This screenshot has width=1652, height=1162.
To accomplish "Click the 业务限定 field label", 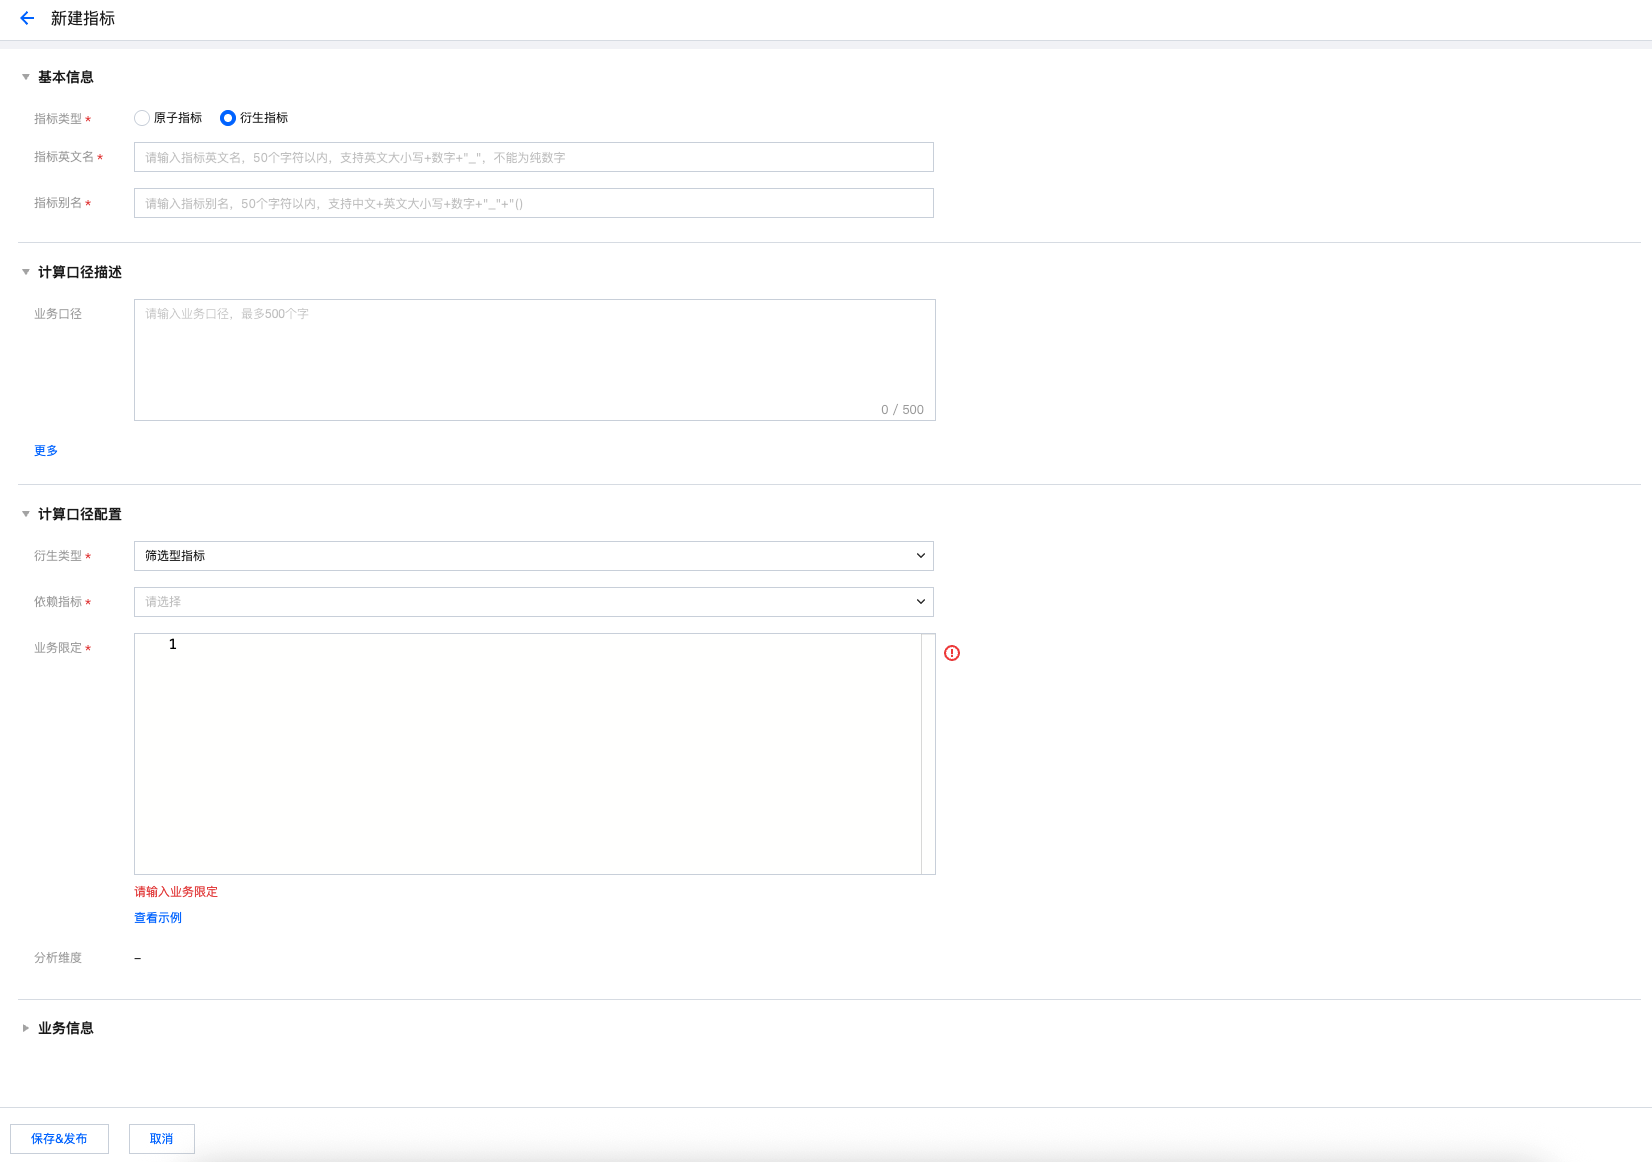I will (58, 648).
